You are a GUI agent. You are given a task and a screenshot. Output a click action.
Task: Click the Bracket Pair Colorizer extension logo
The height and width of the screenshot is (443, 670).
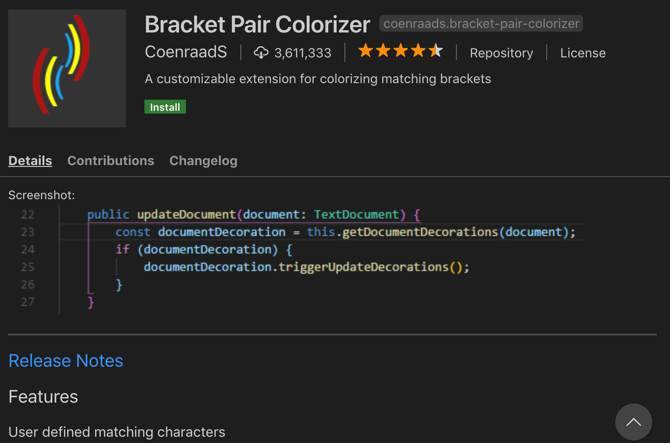[67, 69]
